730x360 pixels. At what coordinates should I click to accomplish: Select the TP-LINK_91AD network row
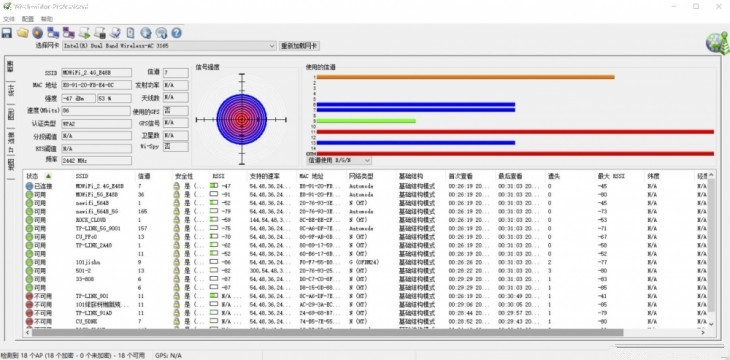(x=365, y=313)
